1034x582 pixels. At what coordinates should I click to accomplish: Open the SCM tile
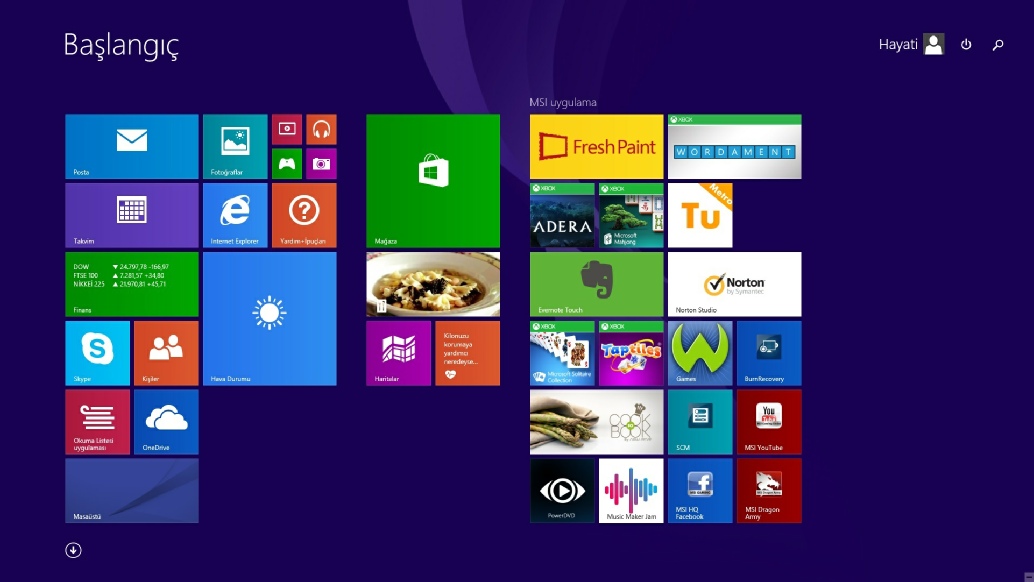[700, 422]
